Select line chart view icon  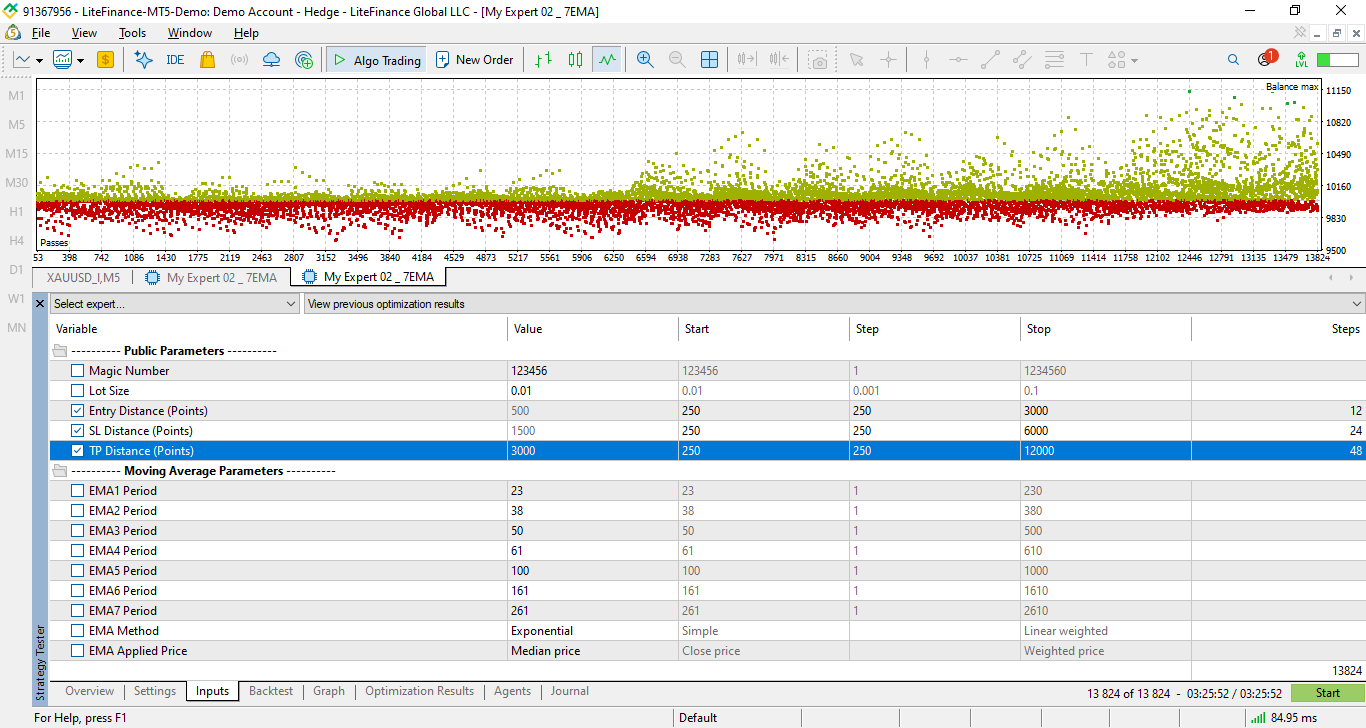coord(607,60)
